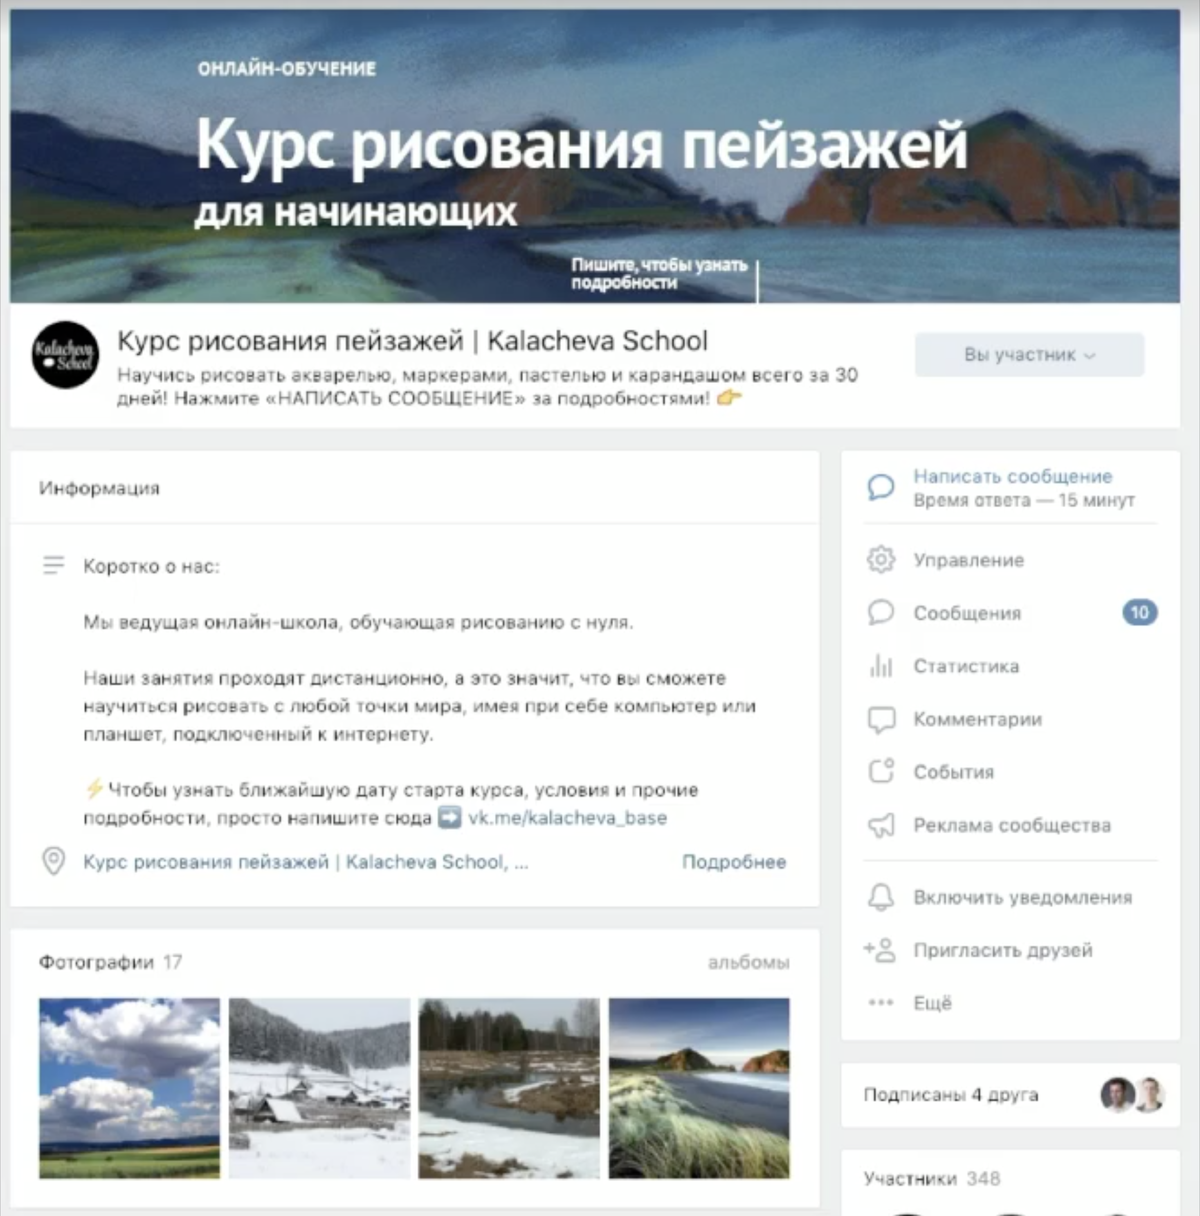Screen dimensions: 1200x1216
Task: Open Управление via the gear icon
Action: tap(880, 560)
